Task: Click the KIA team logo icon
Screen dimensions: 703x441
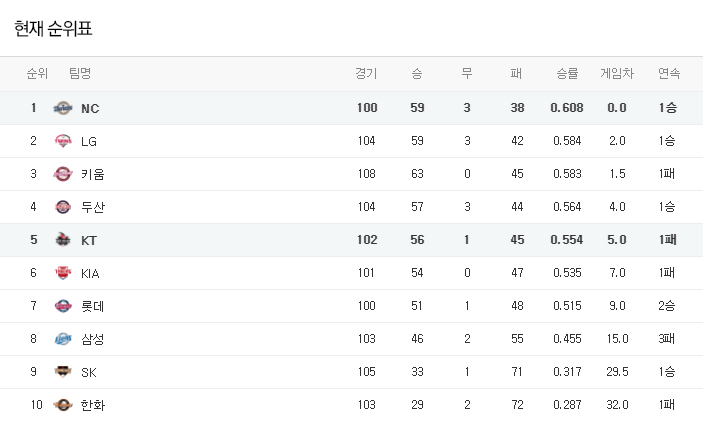Action: coord(63,273)
